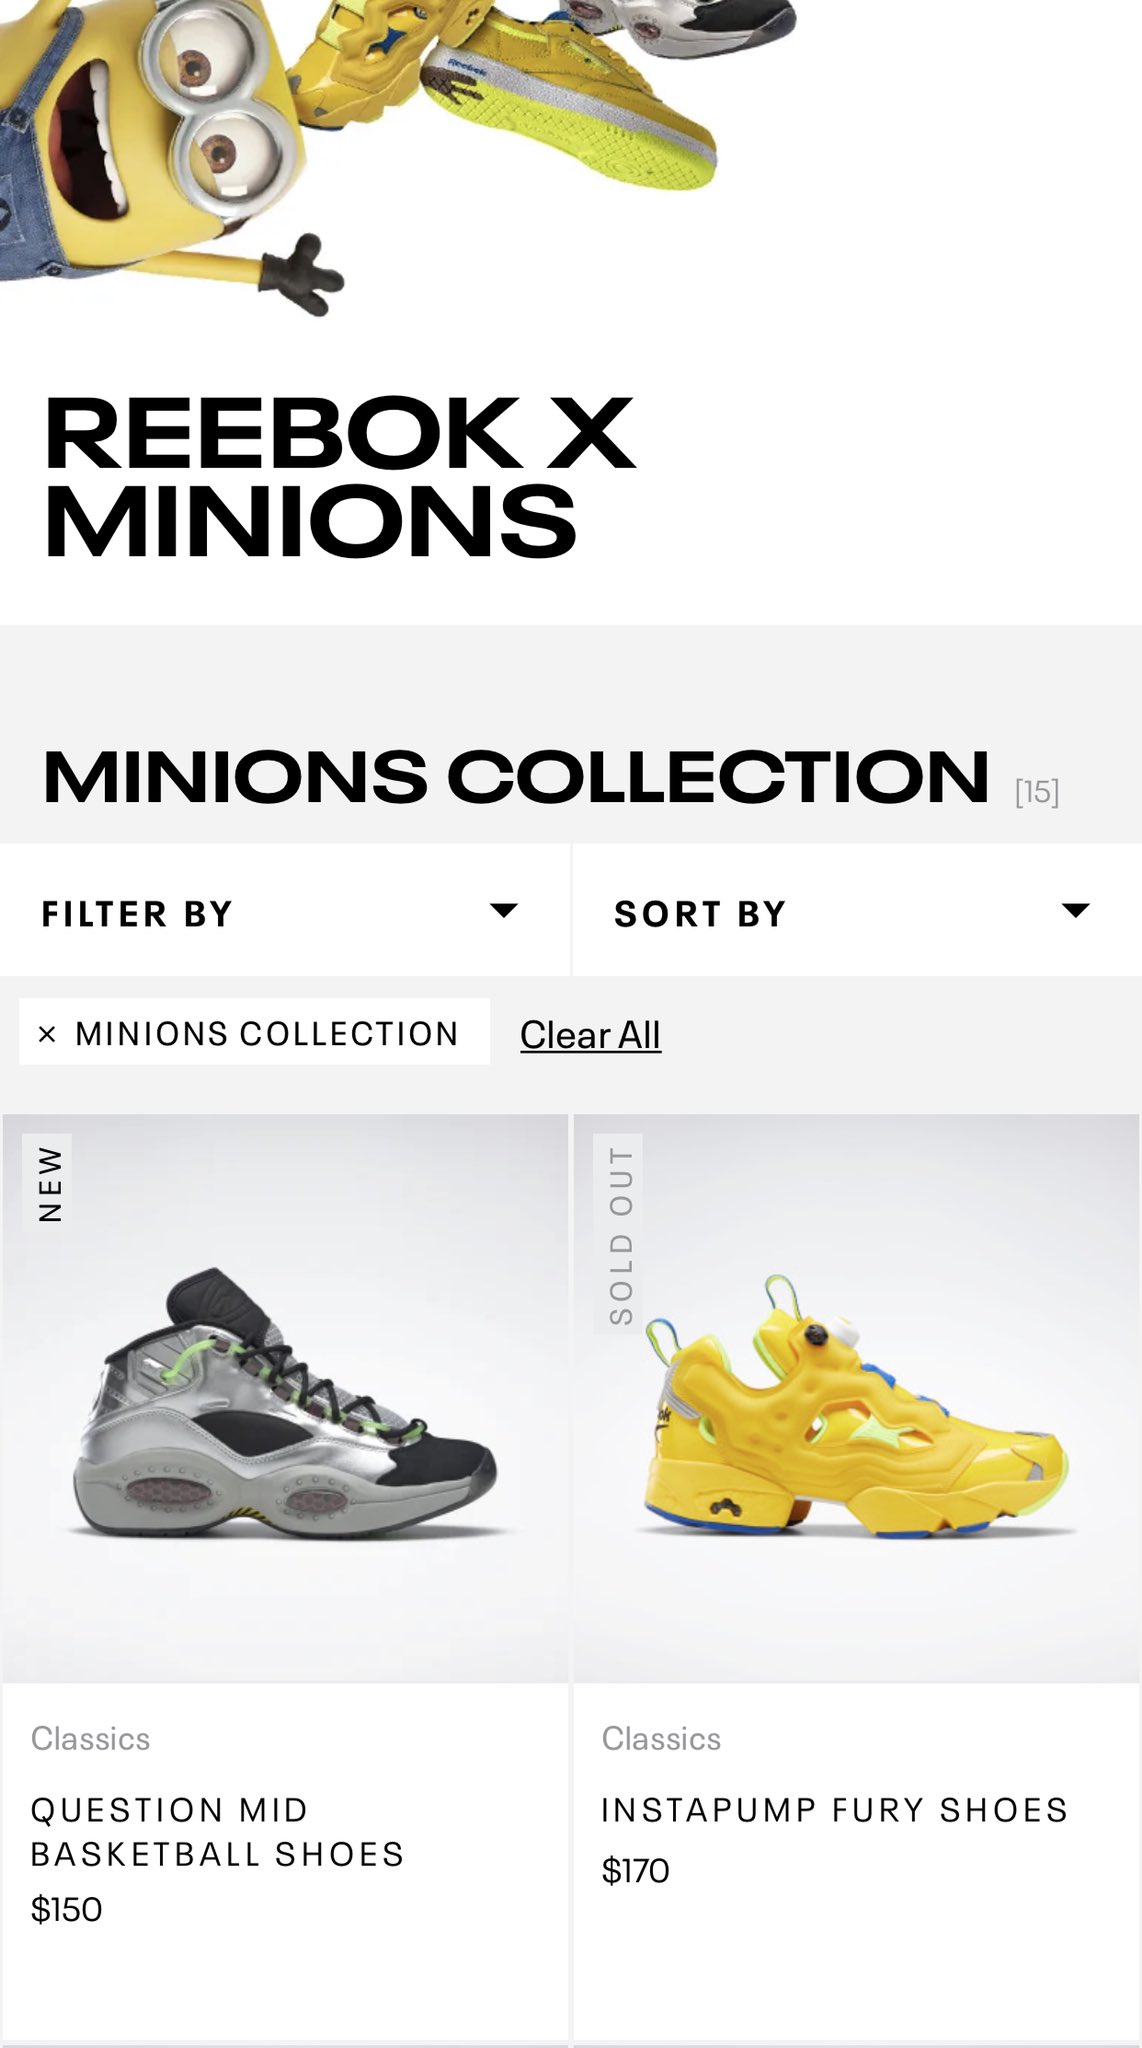
Task: Open the yellow Instapump Fury shoe image
Action: click(856, 1398)
